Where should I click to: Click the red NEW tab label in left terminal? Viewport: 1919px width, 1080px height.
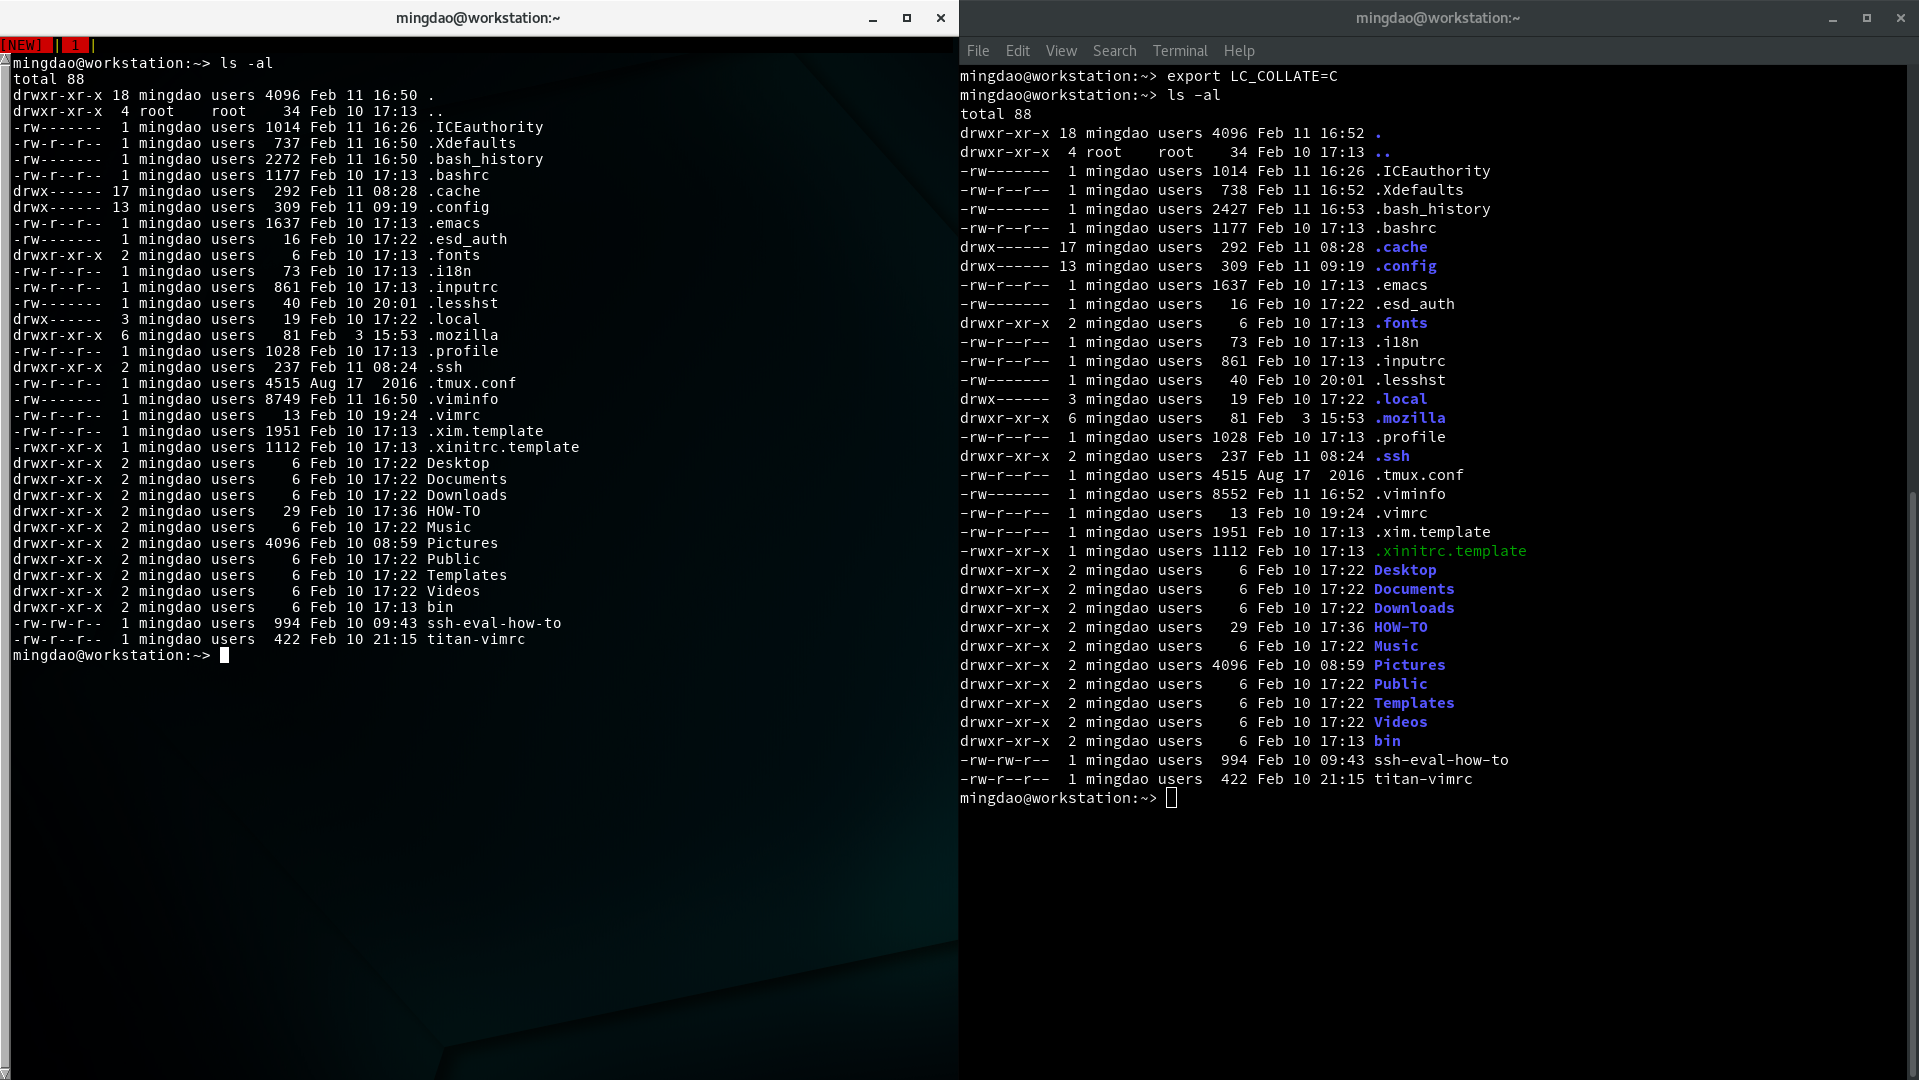pos(26,45)
